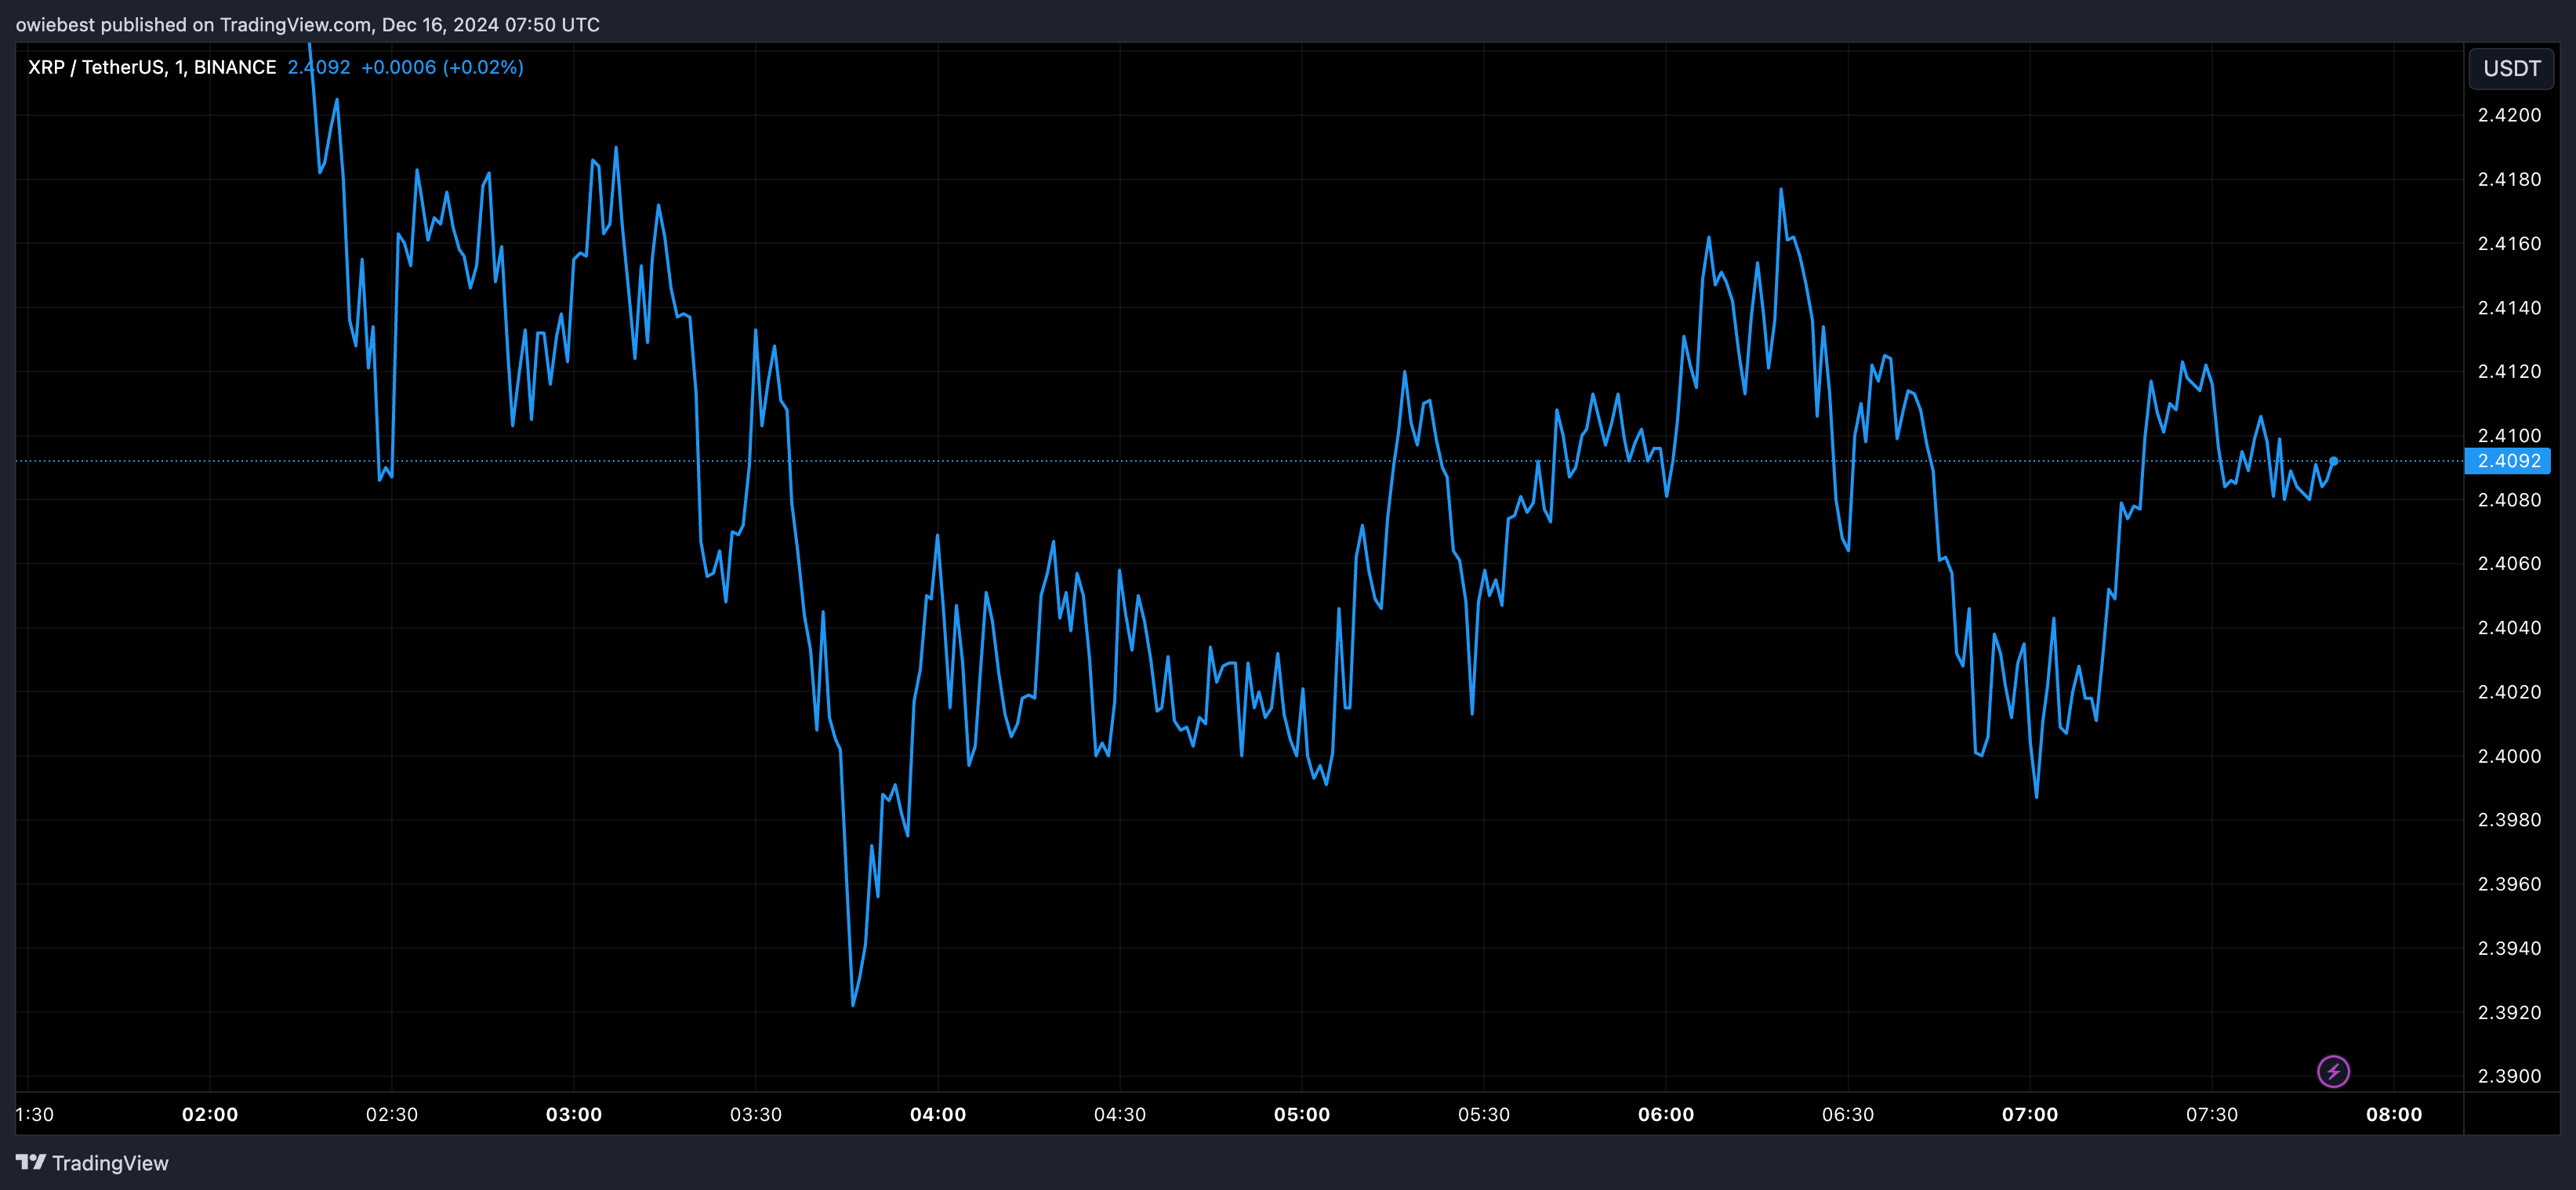2576x1190 pixels.
Task: Click the 07:30 time axis label
Action: tap(2212, 1114)
